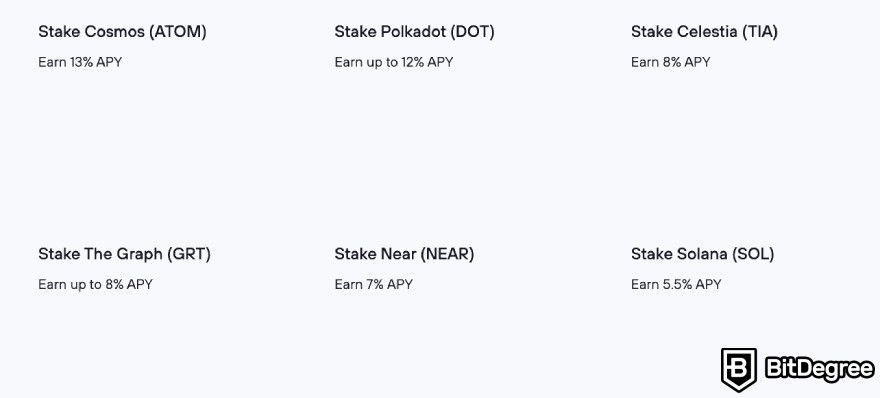
Task: Click the DOT ticker in parentheses
Action: [472, 32]
